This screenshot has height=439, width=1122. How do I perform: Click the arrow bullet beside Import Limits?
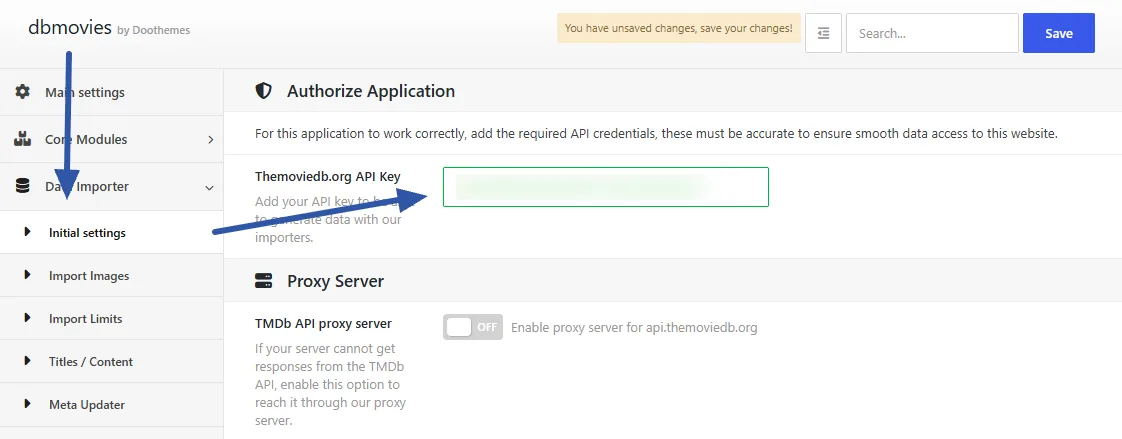[27, 318]
